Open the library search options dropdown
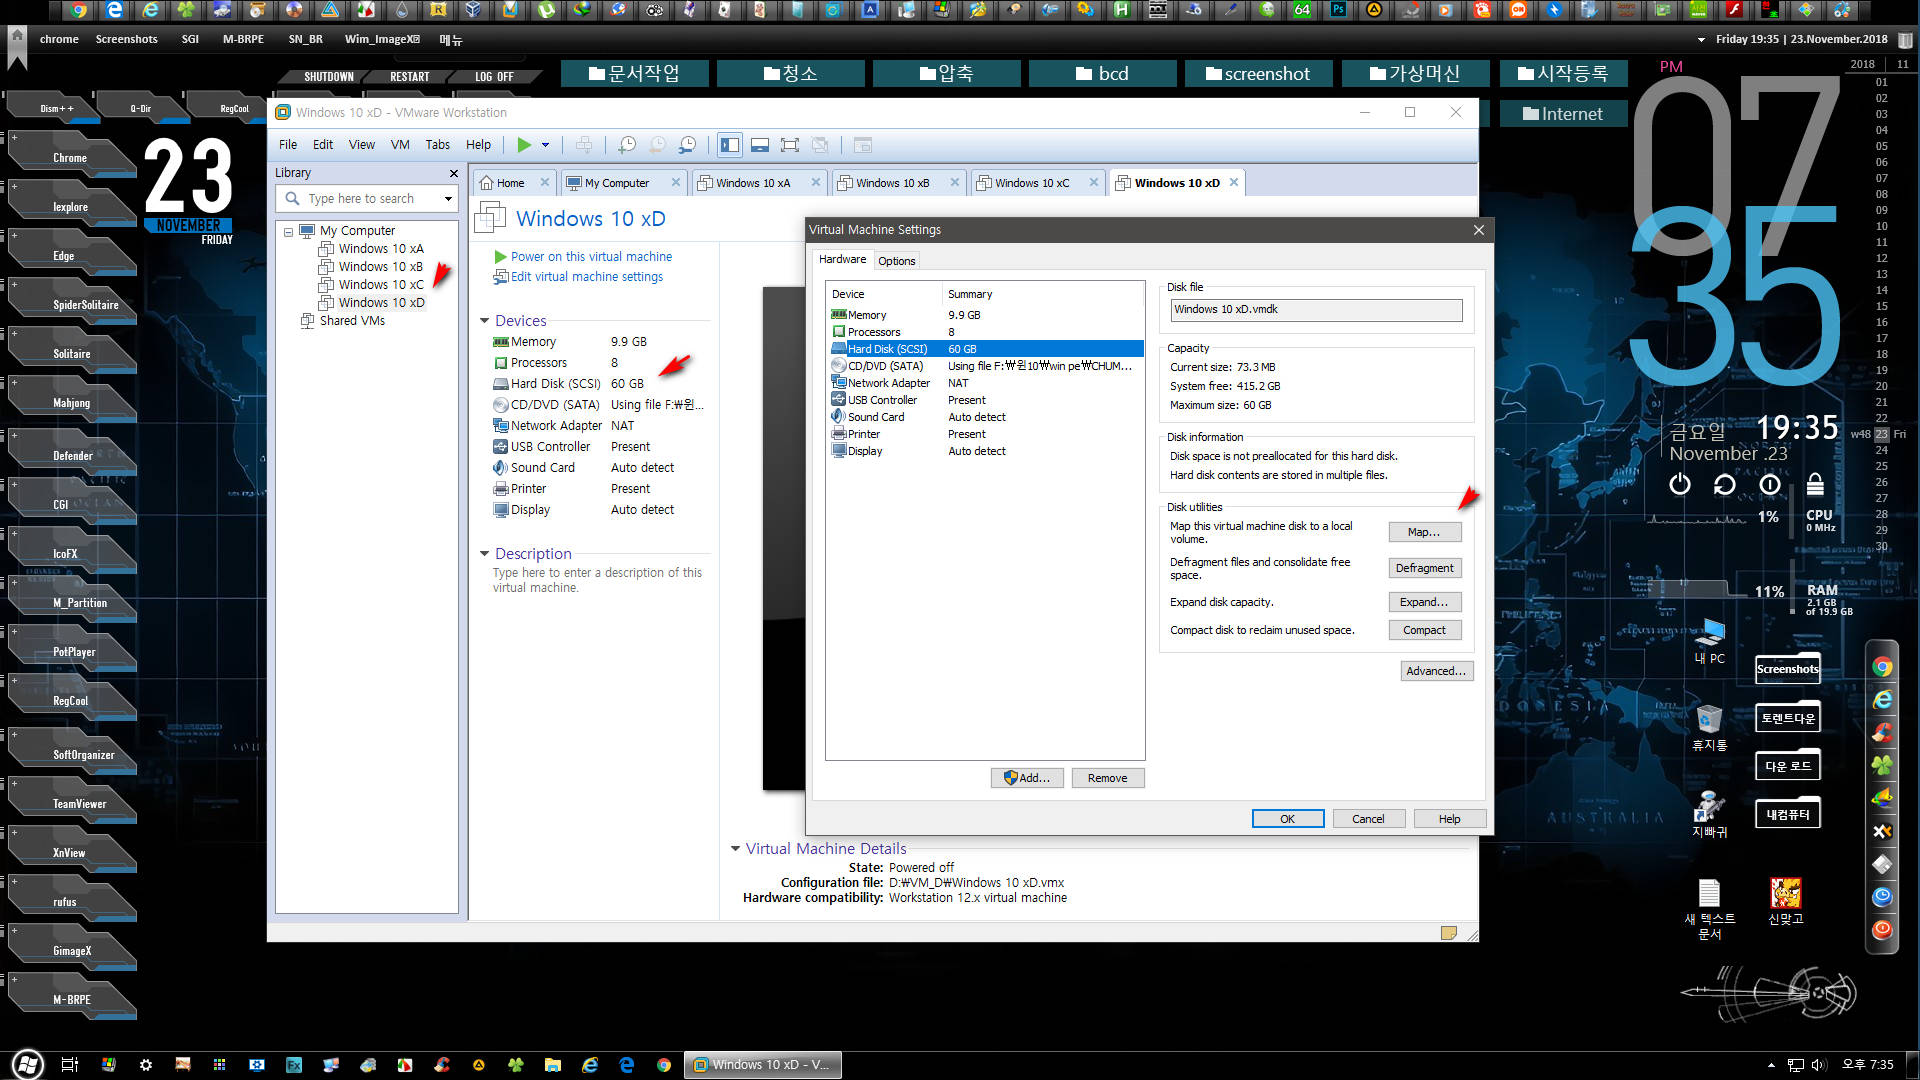Screen dimensions: 1920x1080 tap(448, 199)
